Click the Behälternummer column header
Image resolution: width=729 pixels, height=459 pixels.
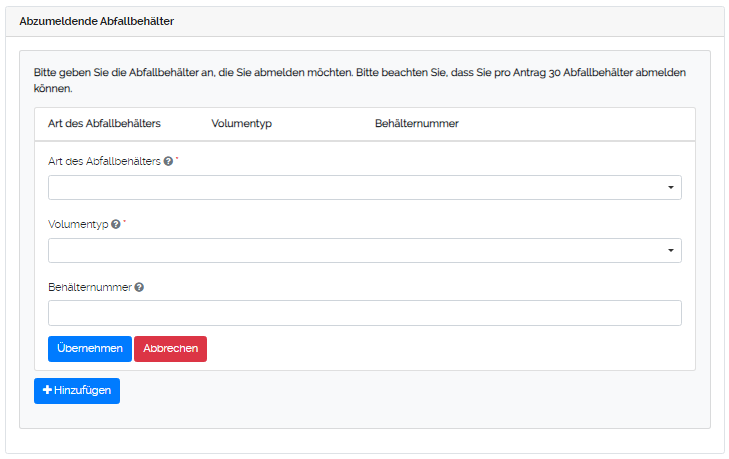pyautogui.click(x=416, y=124)
